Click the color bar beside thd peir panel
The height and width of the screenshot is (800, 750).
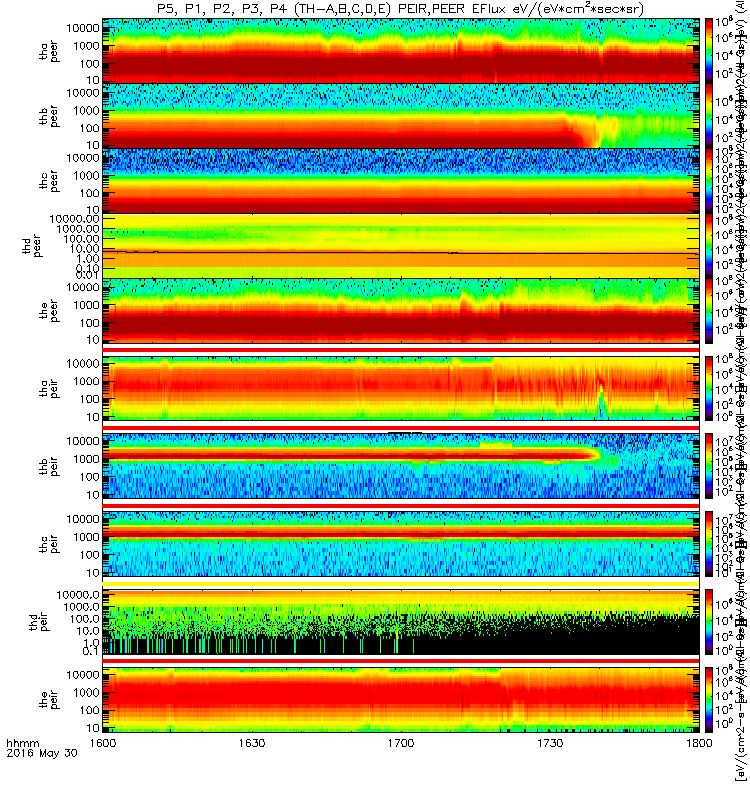tap(709, 622)
